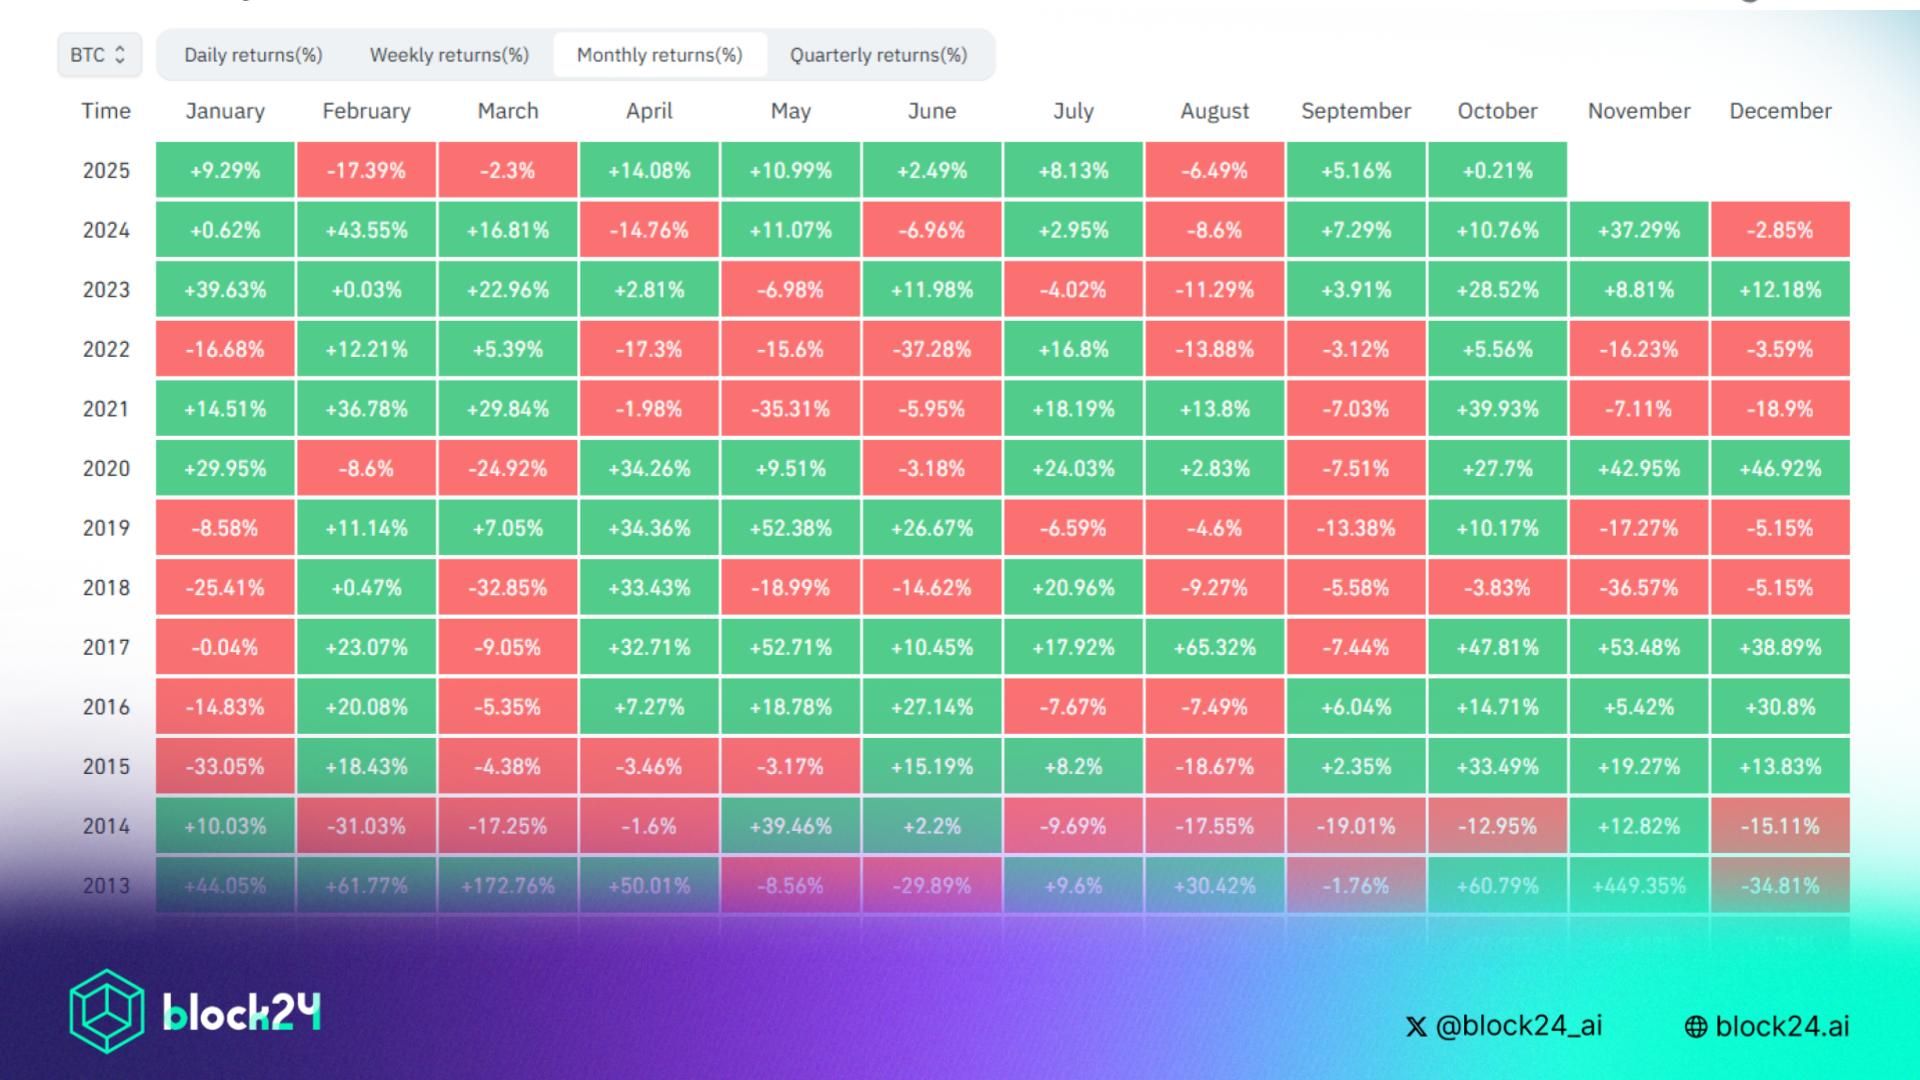
Task: Click the Time column header
Action: [106, 111]
